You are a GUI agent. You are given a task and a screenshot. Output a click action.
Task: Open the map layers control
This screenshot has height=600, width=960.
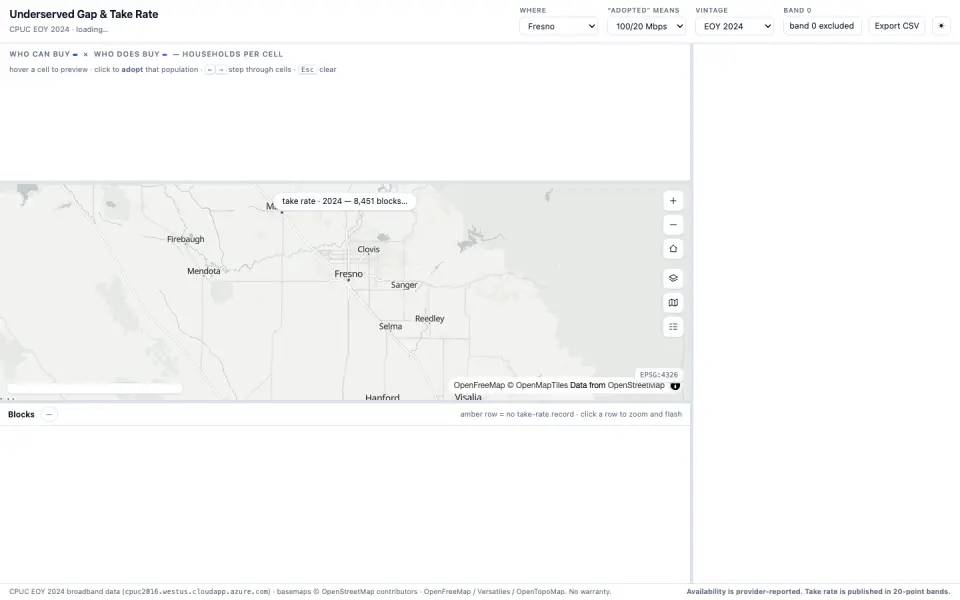pos(673,279)
